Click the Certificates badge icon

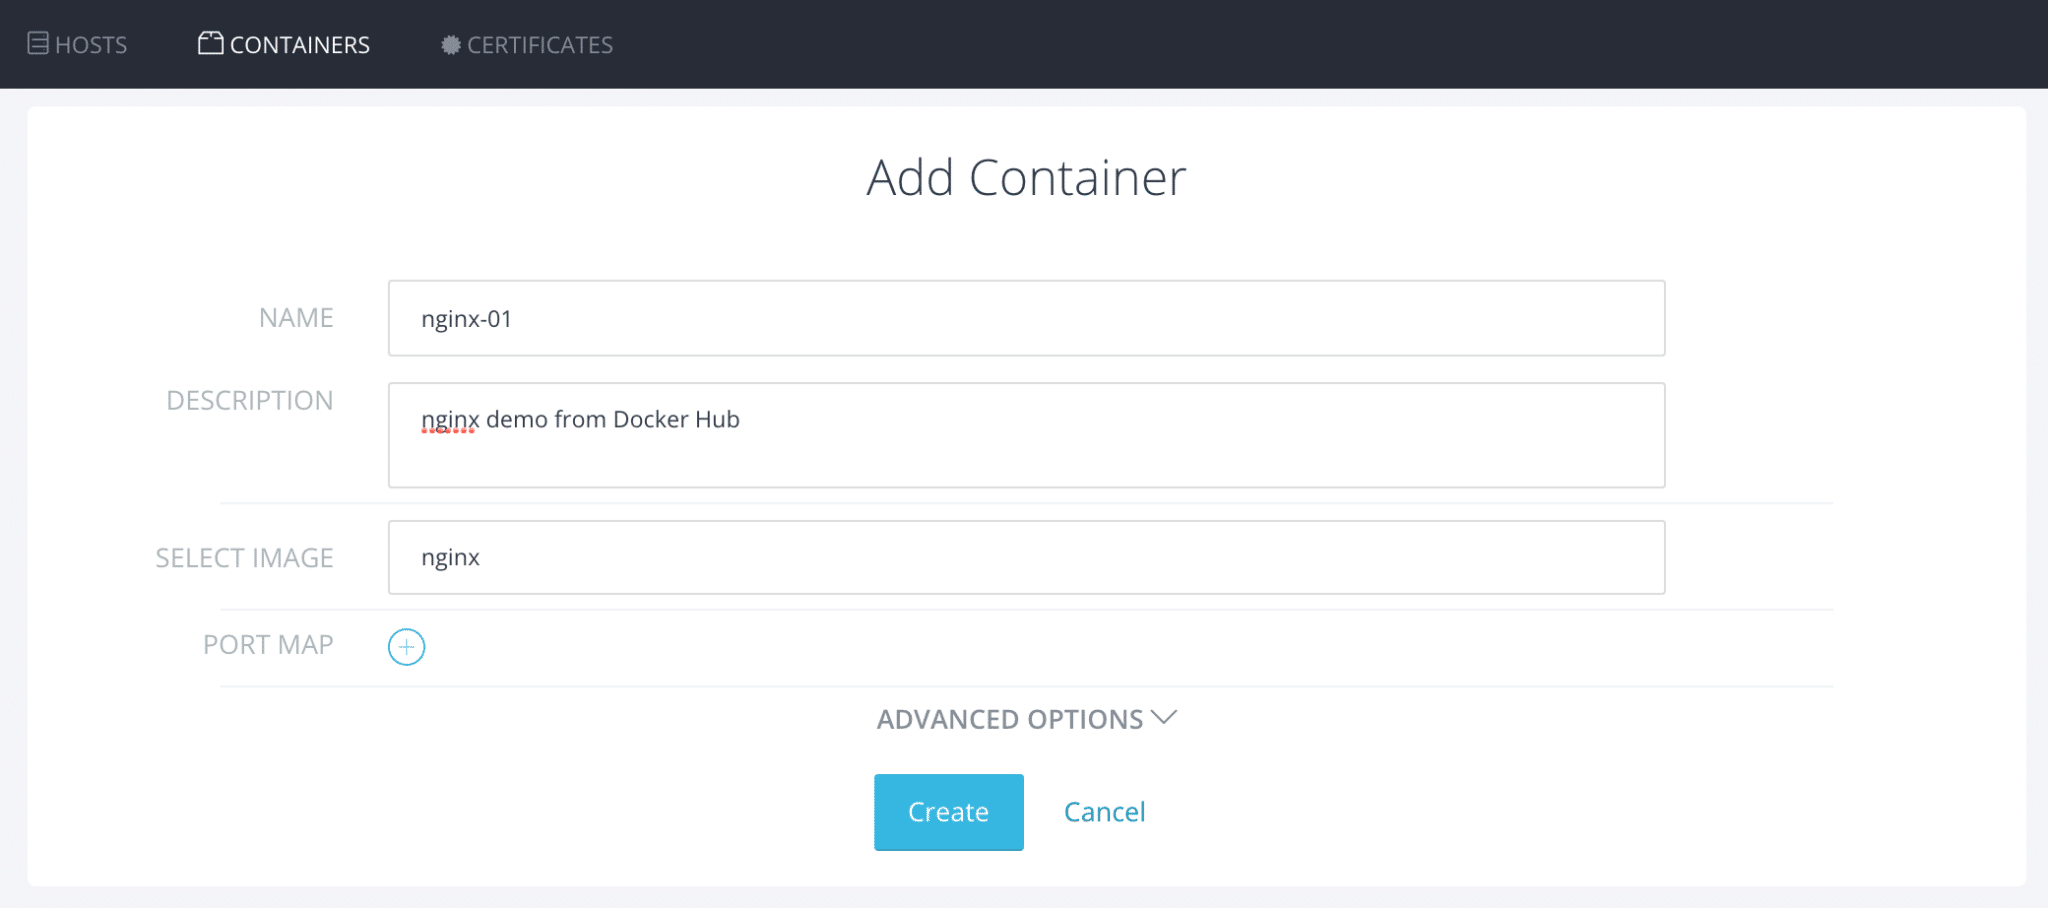click(x=451, y=45)
